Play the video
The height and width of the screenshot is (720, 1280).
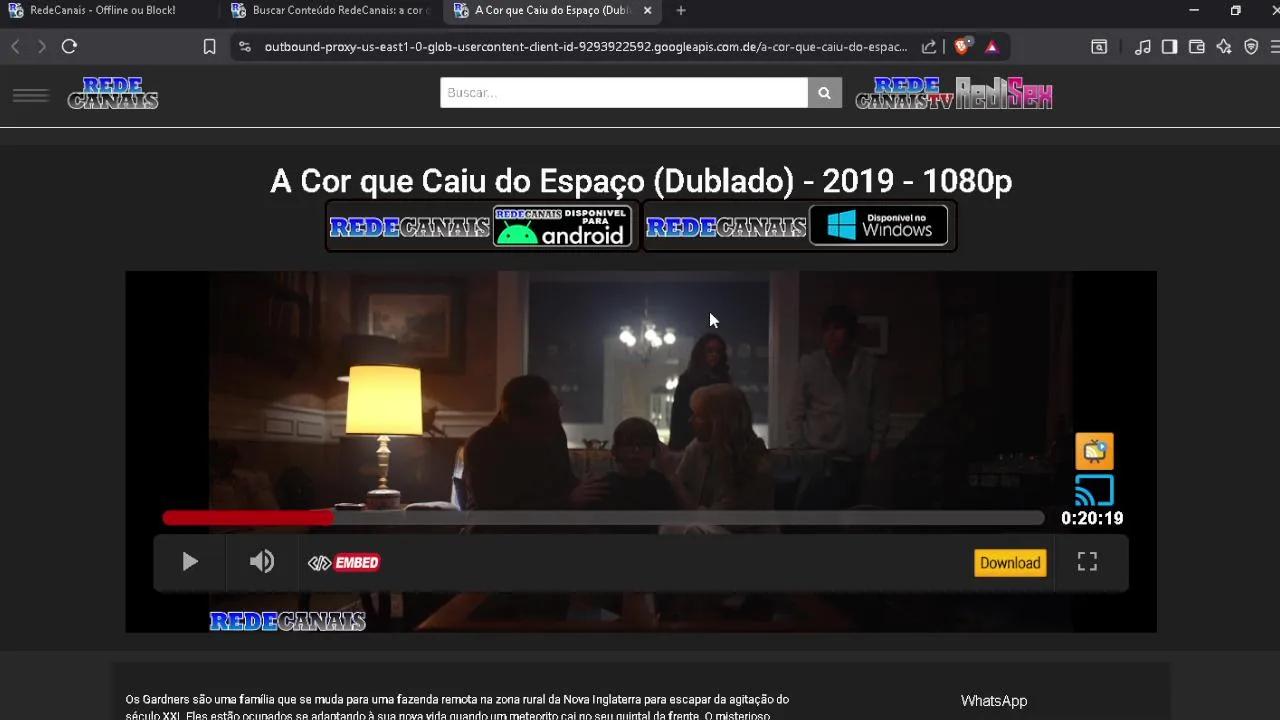[x=190, y=562]
